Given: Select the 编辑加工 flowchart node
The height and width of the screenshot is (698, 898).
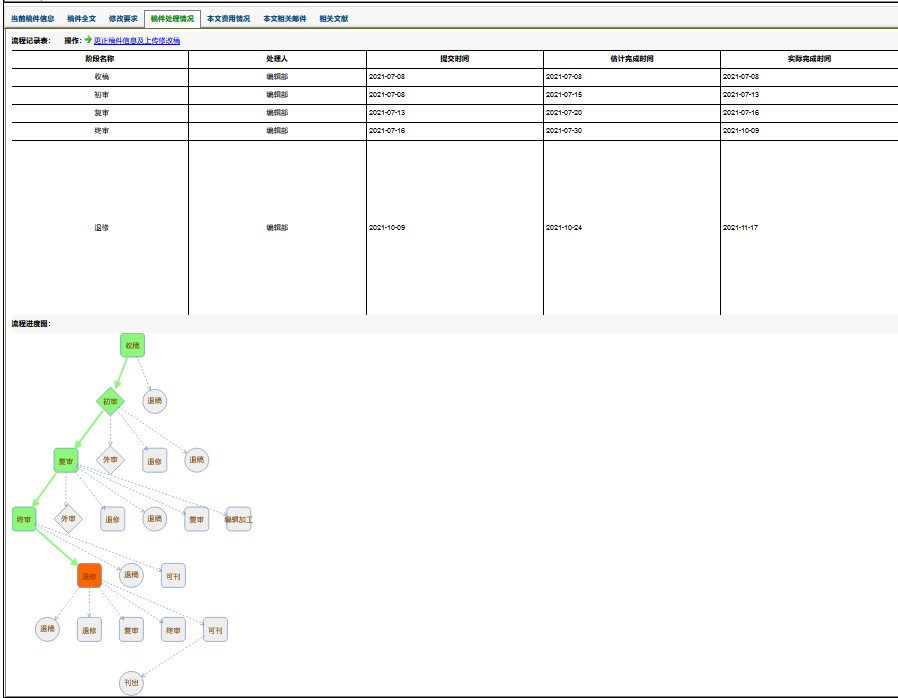Looking at the screenshot, I should point(238,519).
